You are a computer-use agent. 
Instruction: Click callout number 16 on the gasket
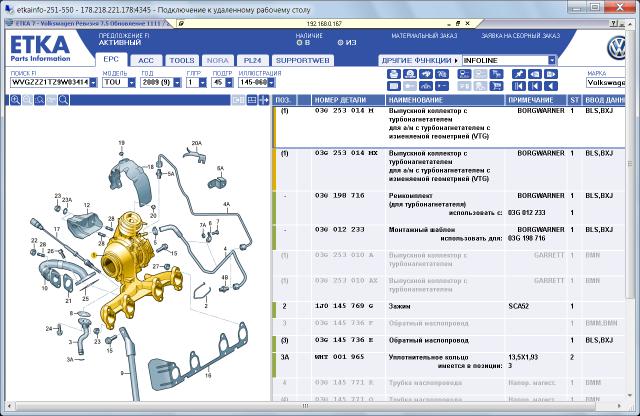208,375
